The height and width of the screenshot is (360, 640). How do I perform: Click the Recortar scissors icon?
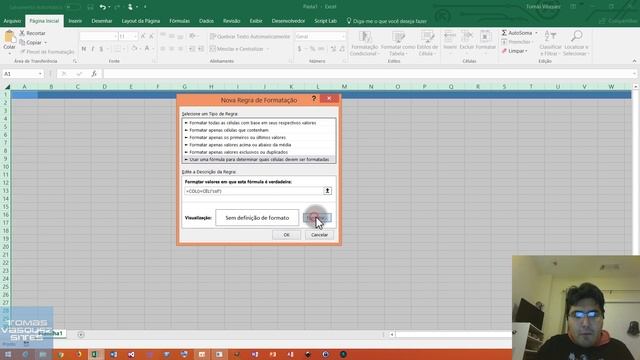coord(22,33)
